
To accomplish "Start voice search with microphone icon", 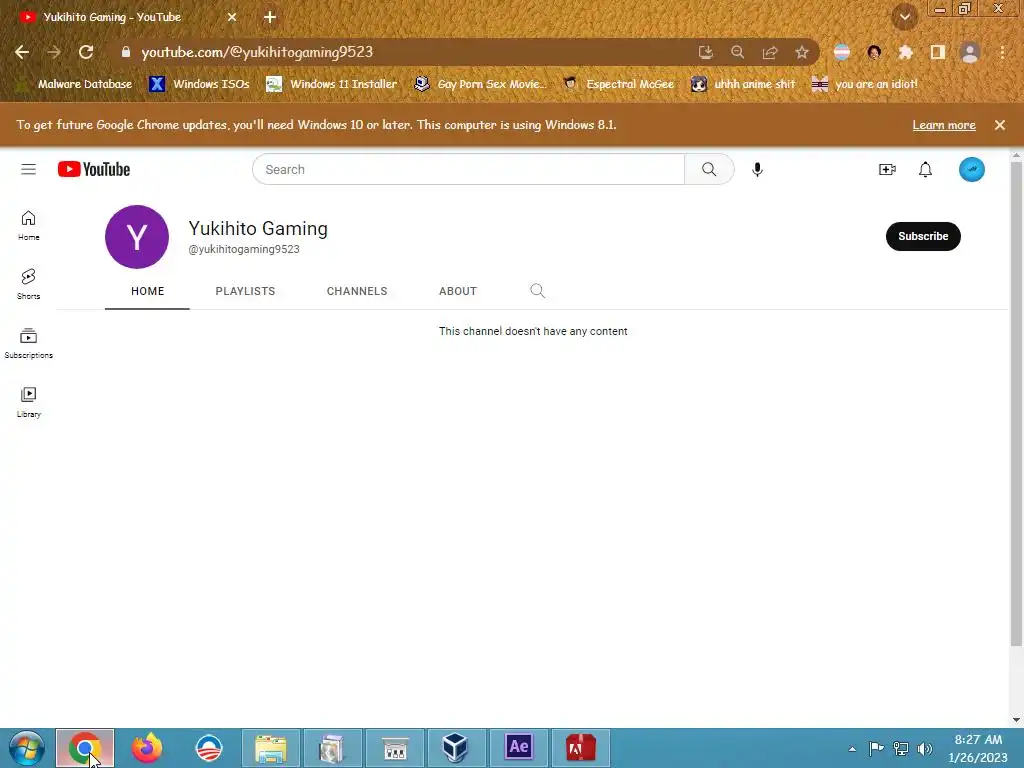I will [757, 170].
